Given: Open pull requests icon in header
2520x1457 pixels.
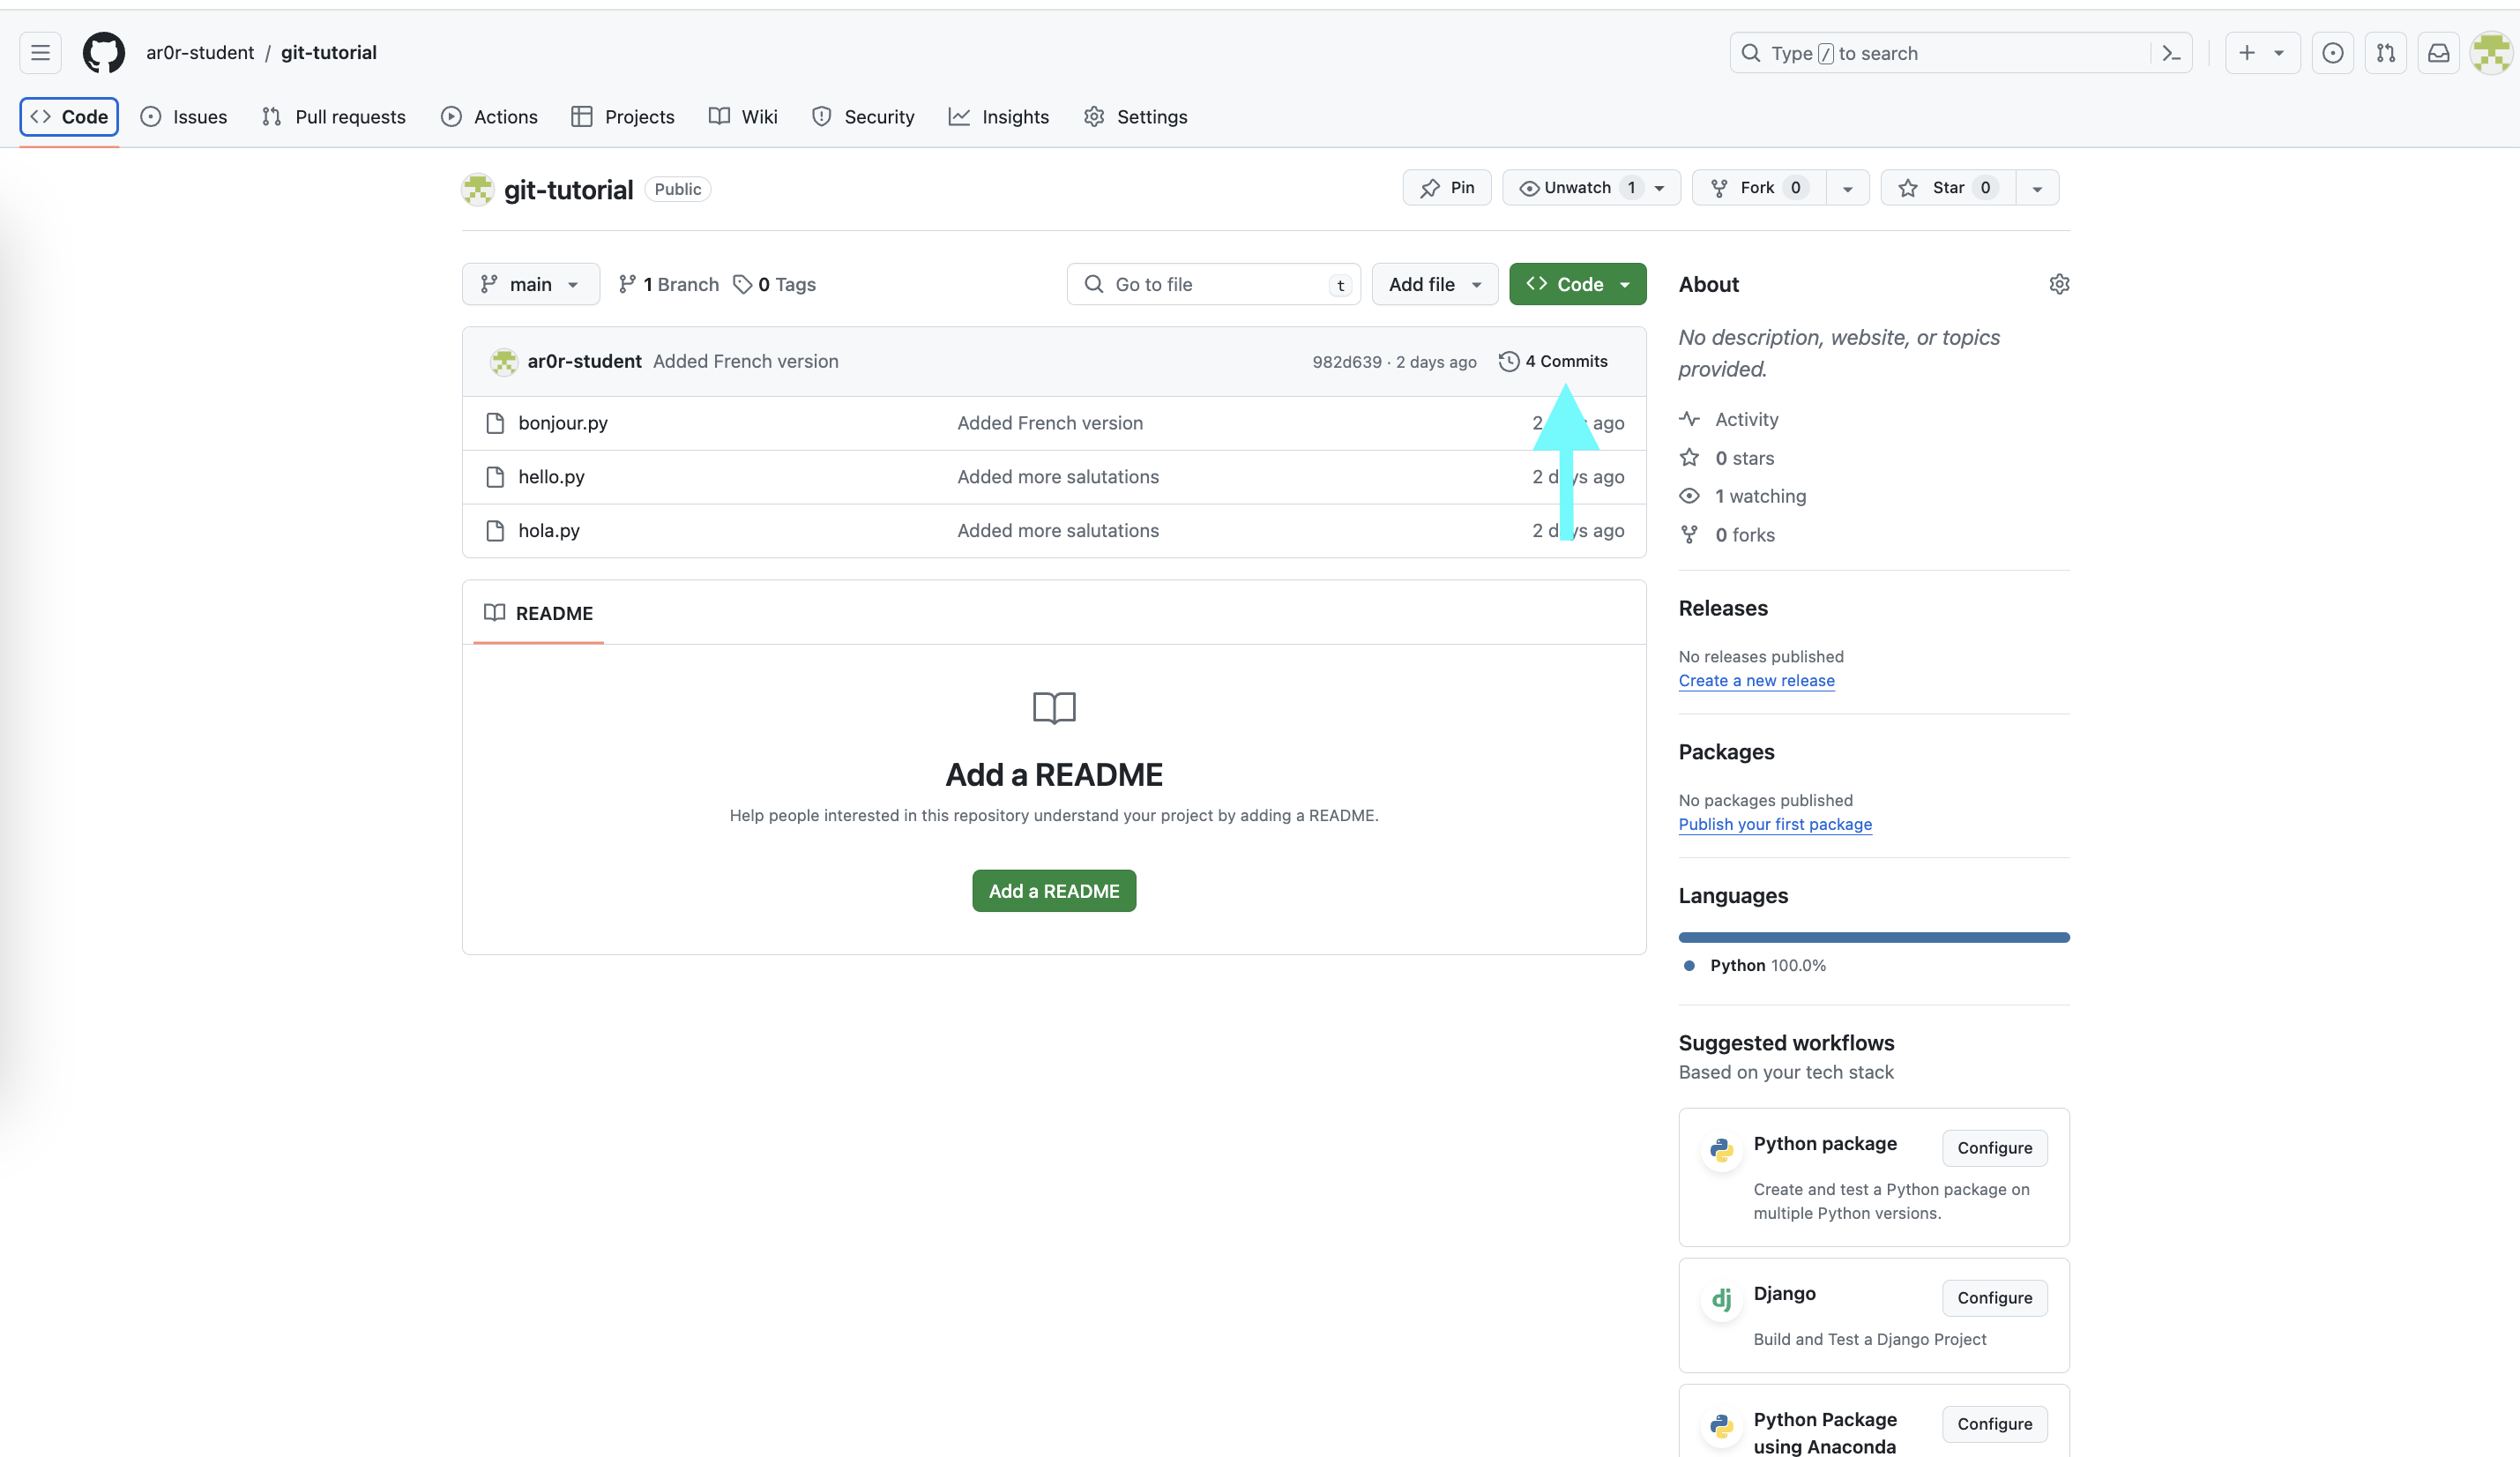Looking at the screenshot, I should click(2385, 53).
